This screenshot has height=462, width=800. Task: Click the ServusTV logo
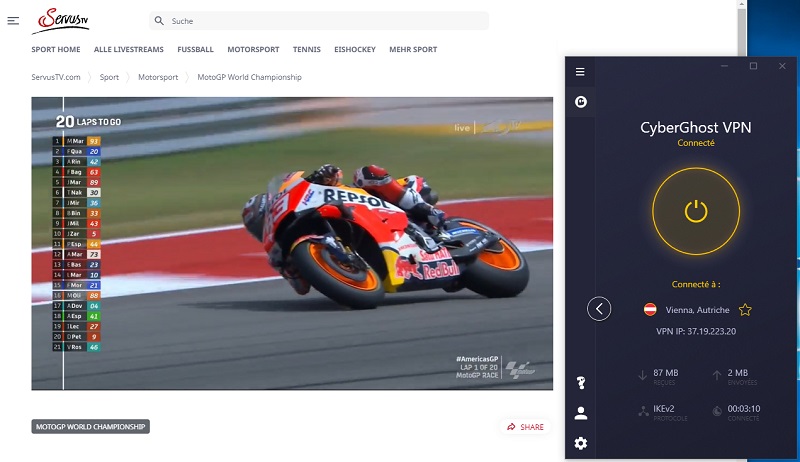[61, 21]
